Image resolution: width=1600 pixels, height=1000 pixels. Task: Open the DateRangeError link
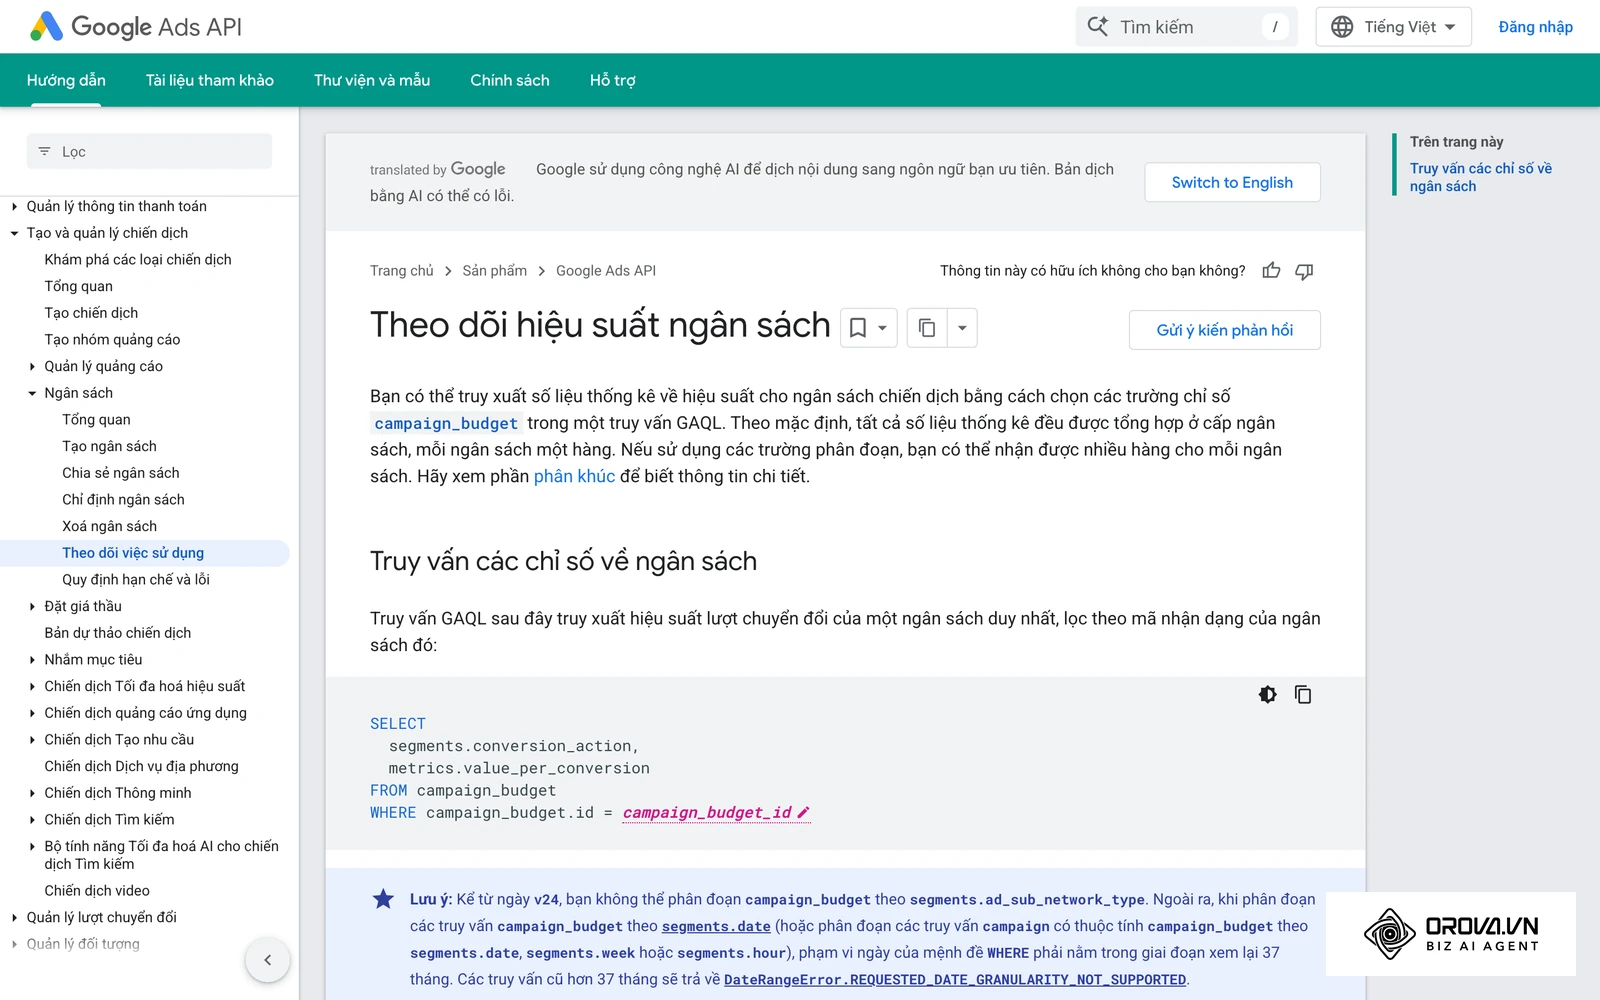[955, 980]
